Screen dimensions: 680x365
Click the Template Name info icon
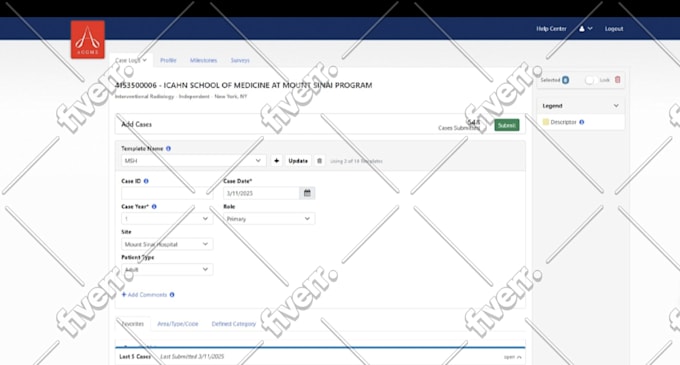coord(168,148)
